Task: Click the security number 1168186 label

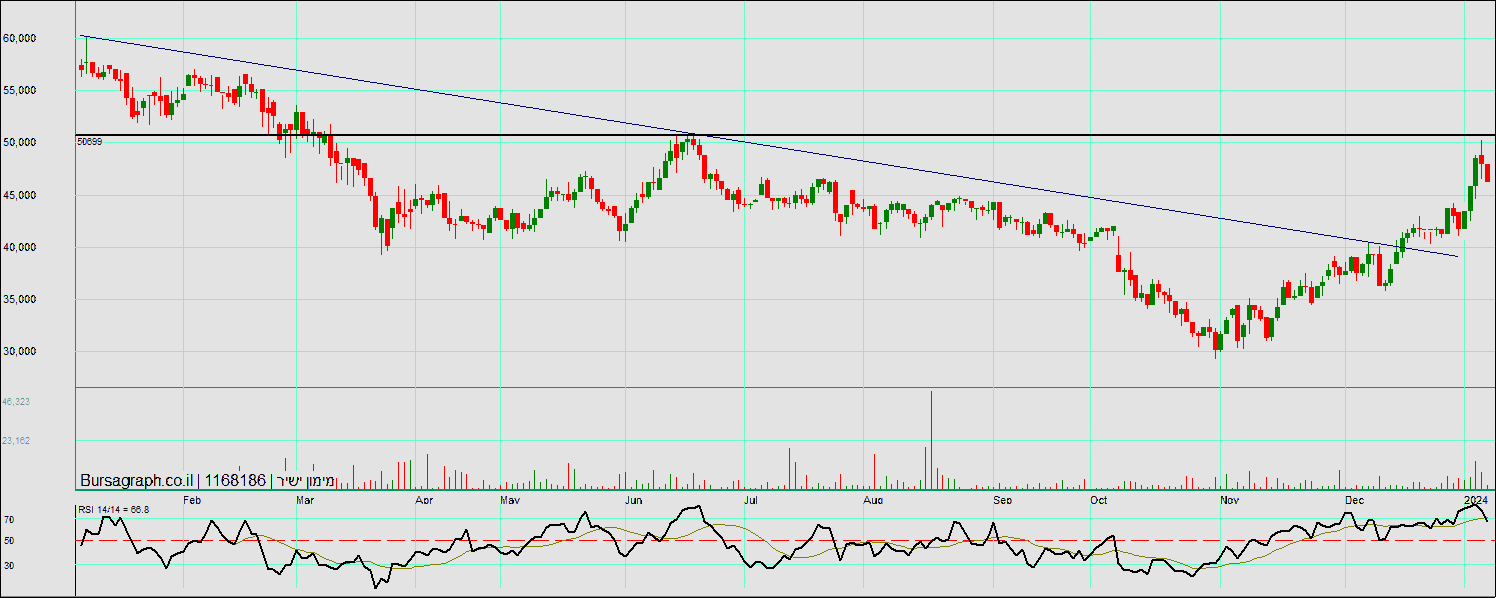Action: pos(235,481)
